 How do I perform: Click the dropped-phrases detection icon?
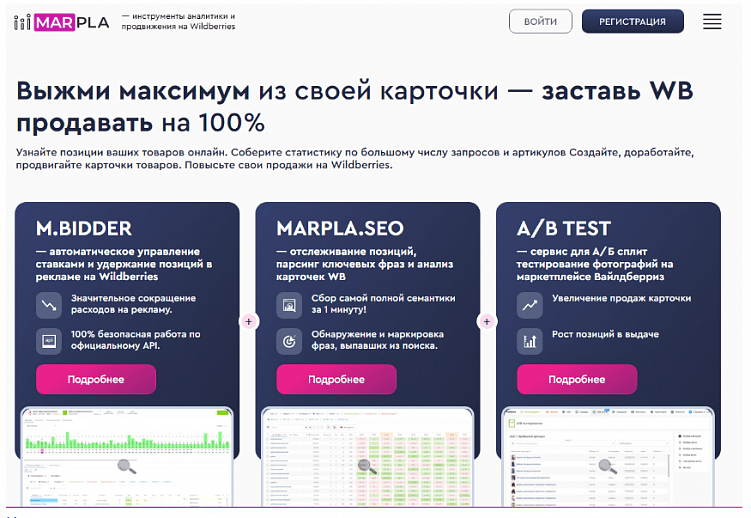click(289, 341)
